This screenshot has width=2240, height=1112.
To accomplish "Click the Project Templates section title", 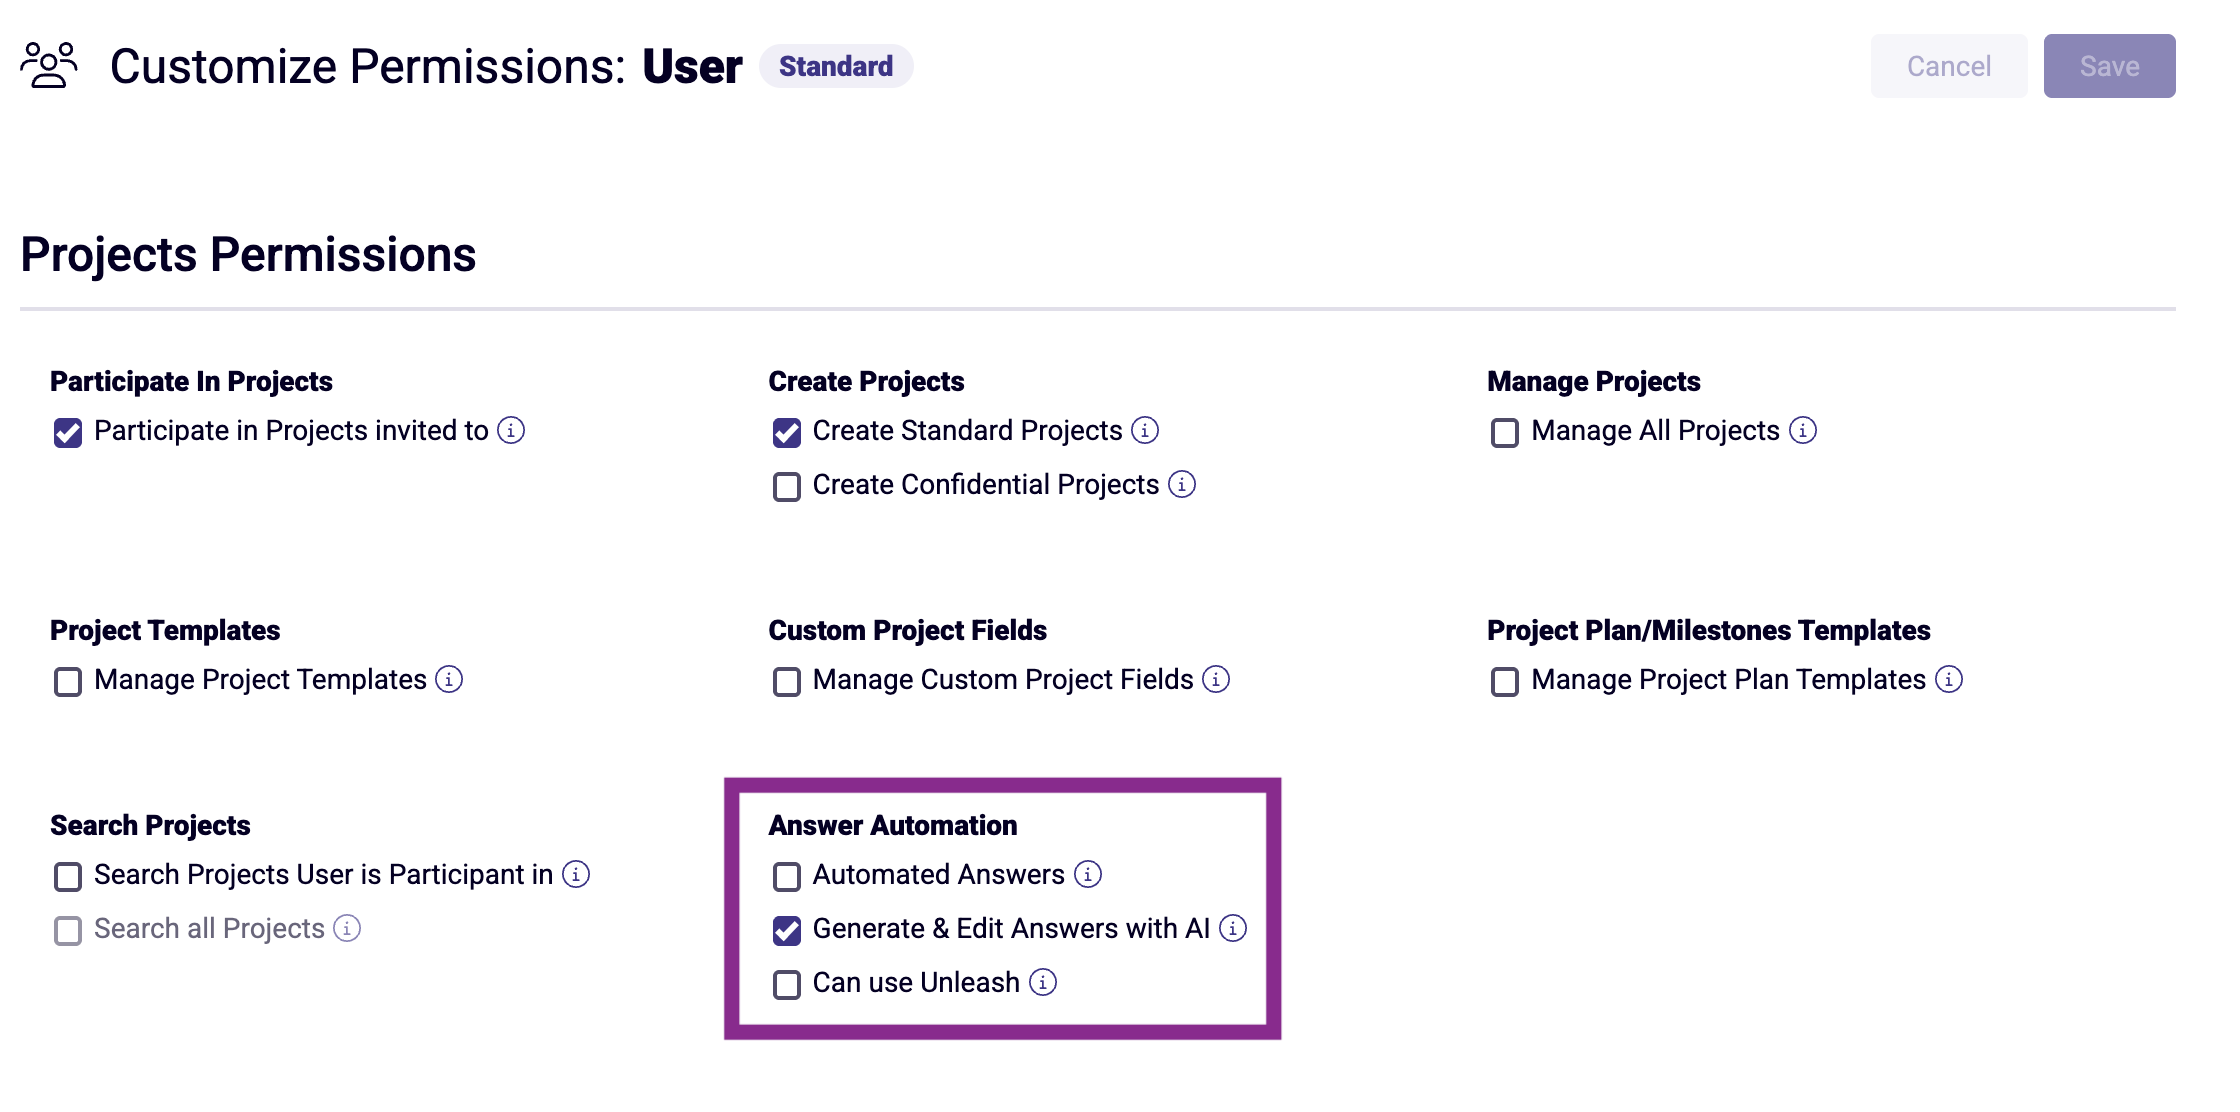I will coord(165,630).
